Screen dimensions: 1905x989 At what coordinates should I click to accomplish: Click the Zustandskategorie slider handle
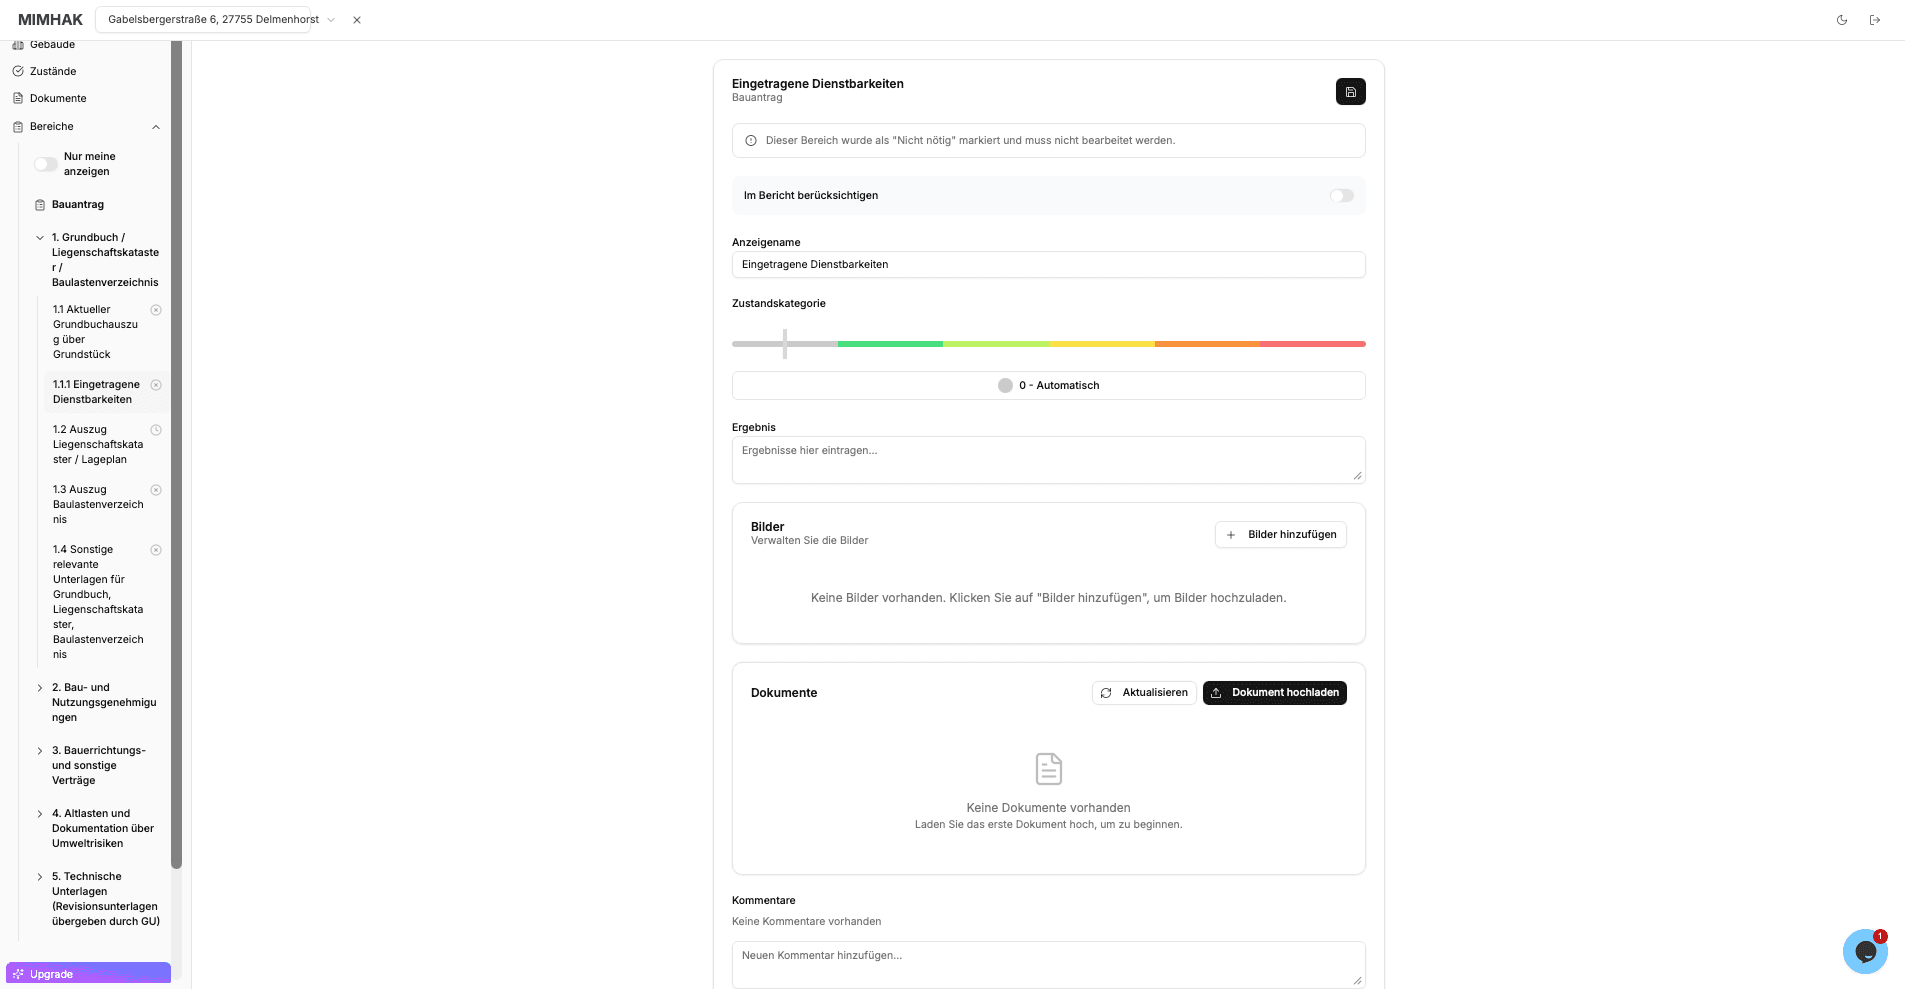pyautogui.click(x=785, y=344)
